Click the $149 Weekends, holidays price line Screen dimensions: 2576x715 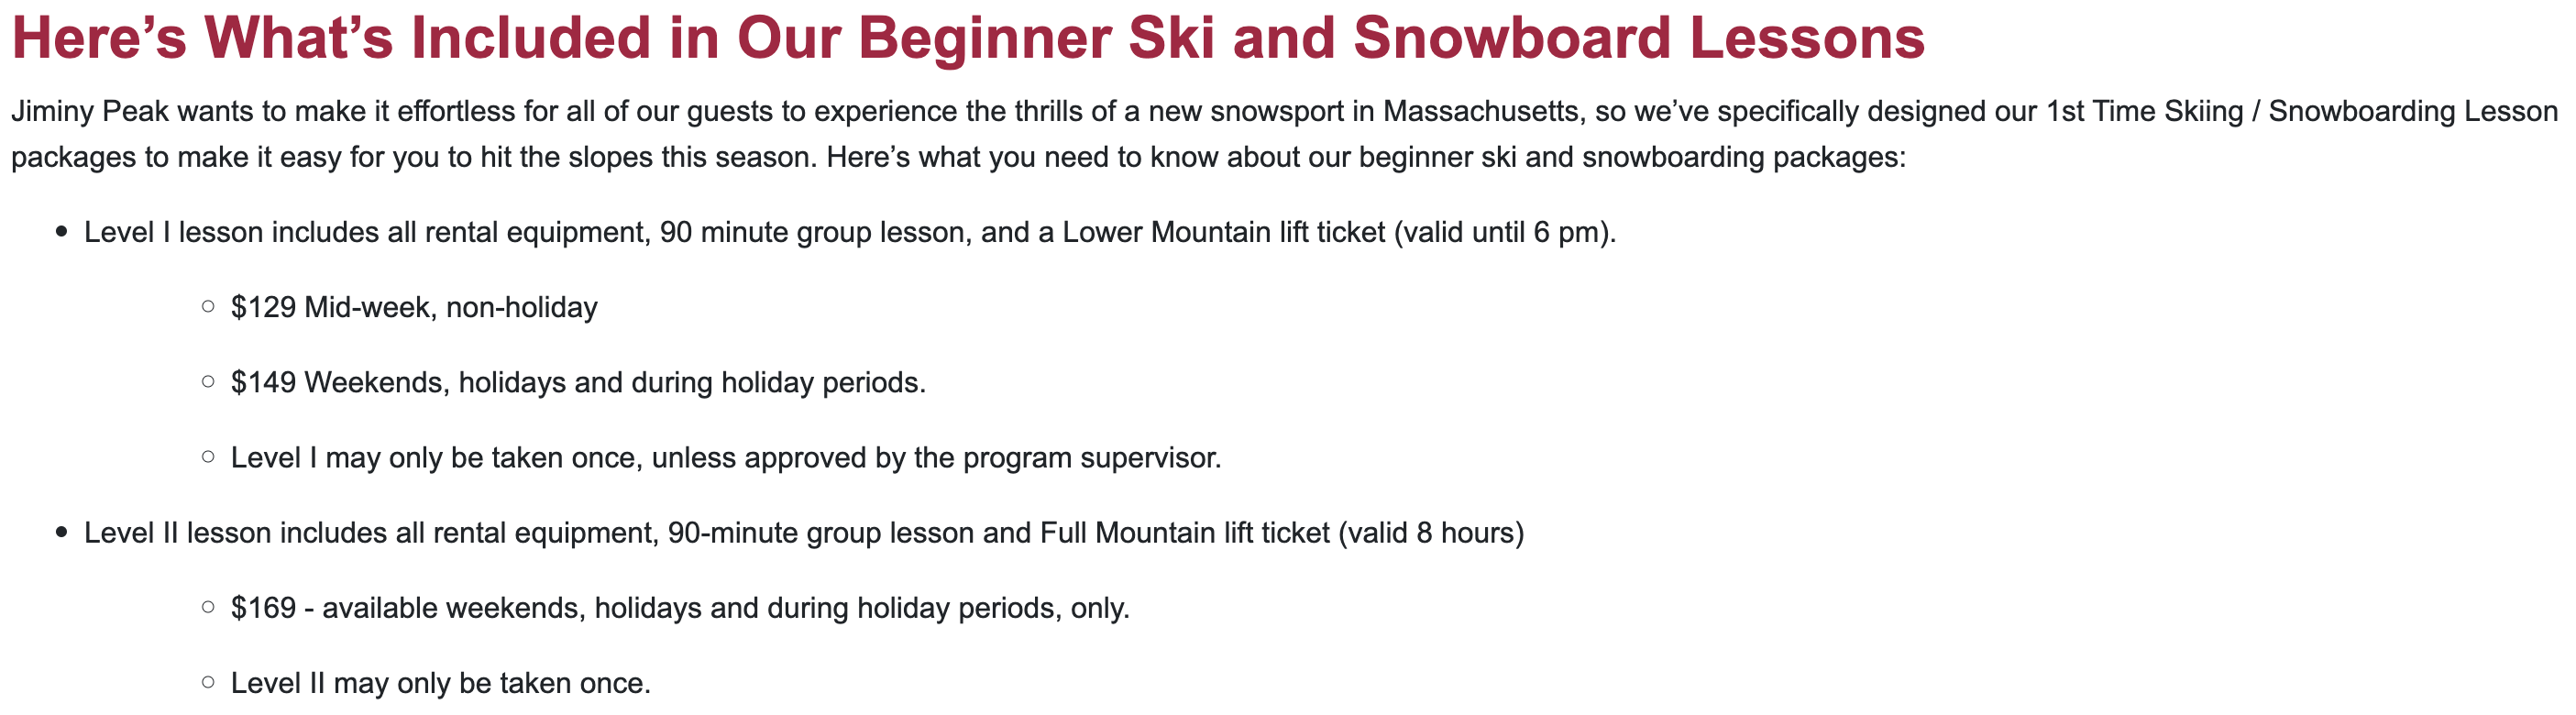coord(578,382)
